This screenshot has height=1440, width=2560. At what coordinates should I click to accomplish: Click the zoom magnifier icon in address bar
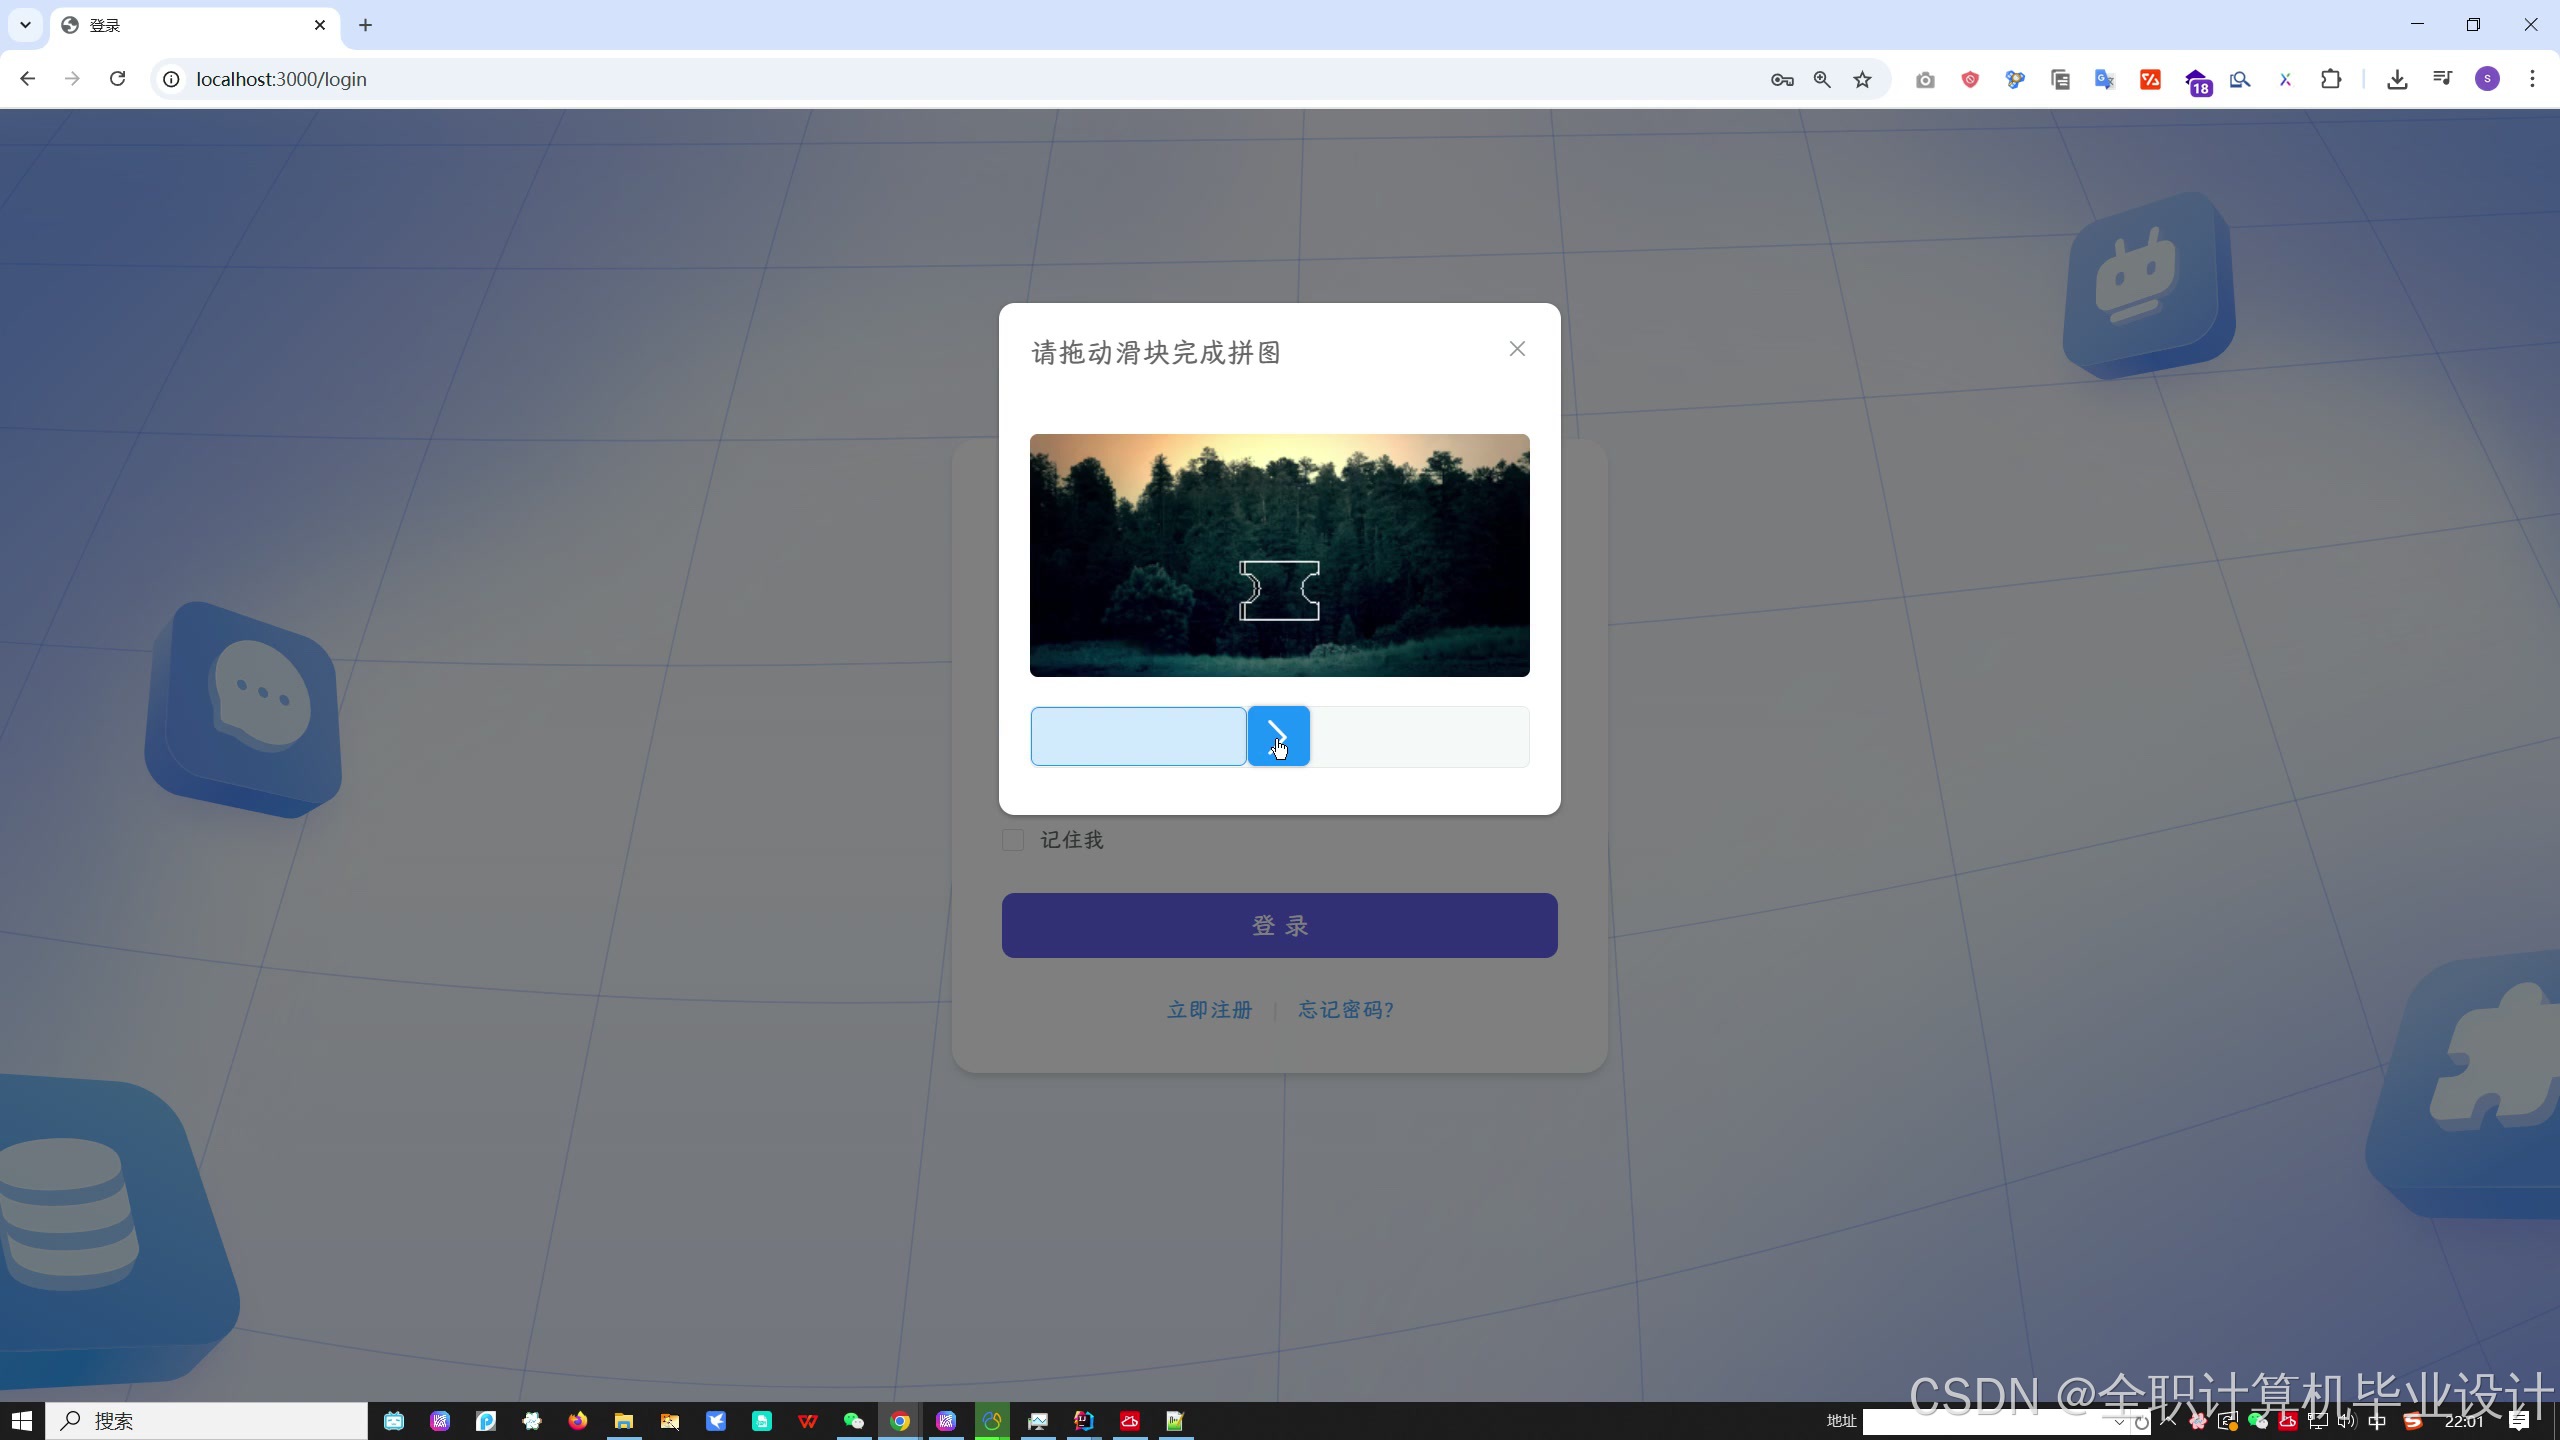[x=1822, y=80]
